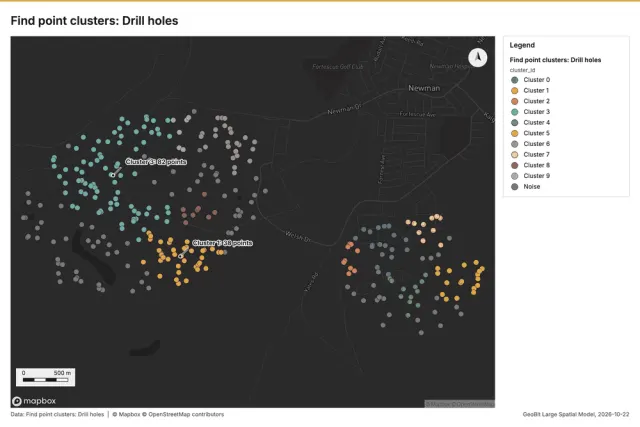Click the Cluster 3 legend swatch
The image size is (640, 427).
click(515, 112)
